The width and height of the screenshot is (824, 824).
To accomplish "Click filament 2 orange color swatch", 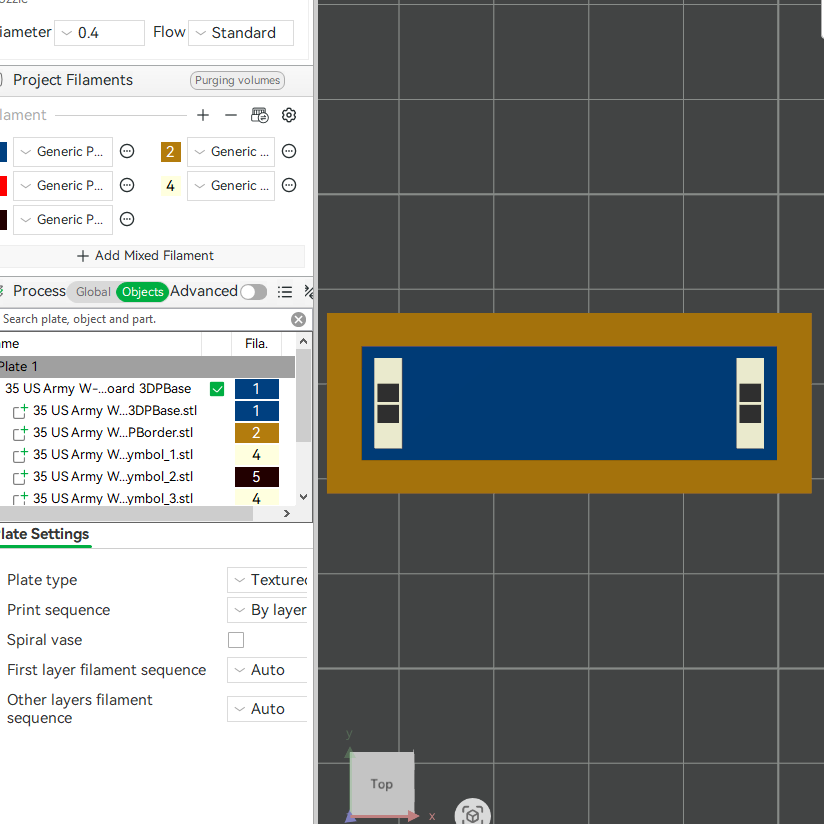I will pyautogui.click(x=171, y=152).
